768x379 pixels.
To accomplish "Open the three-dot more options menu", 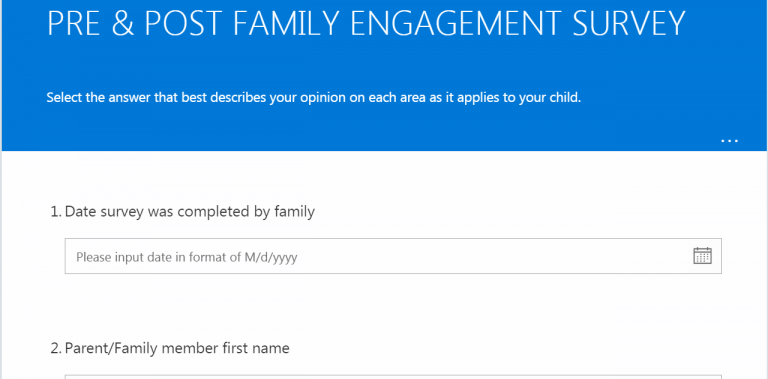I will pyautogui.click(x=729, y=141).
